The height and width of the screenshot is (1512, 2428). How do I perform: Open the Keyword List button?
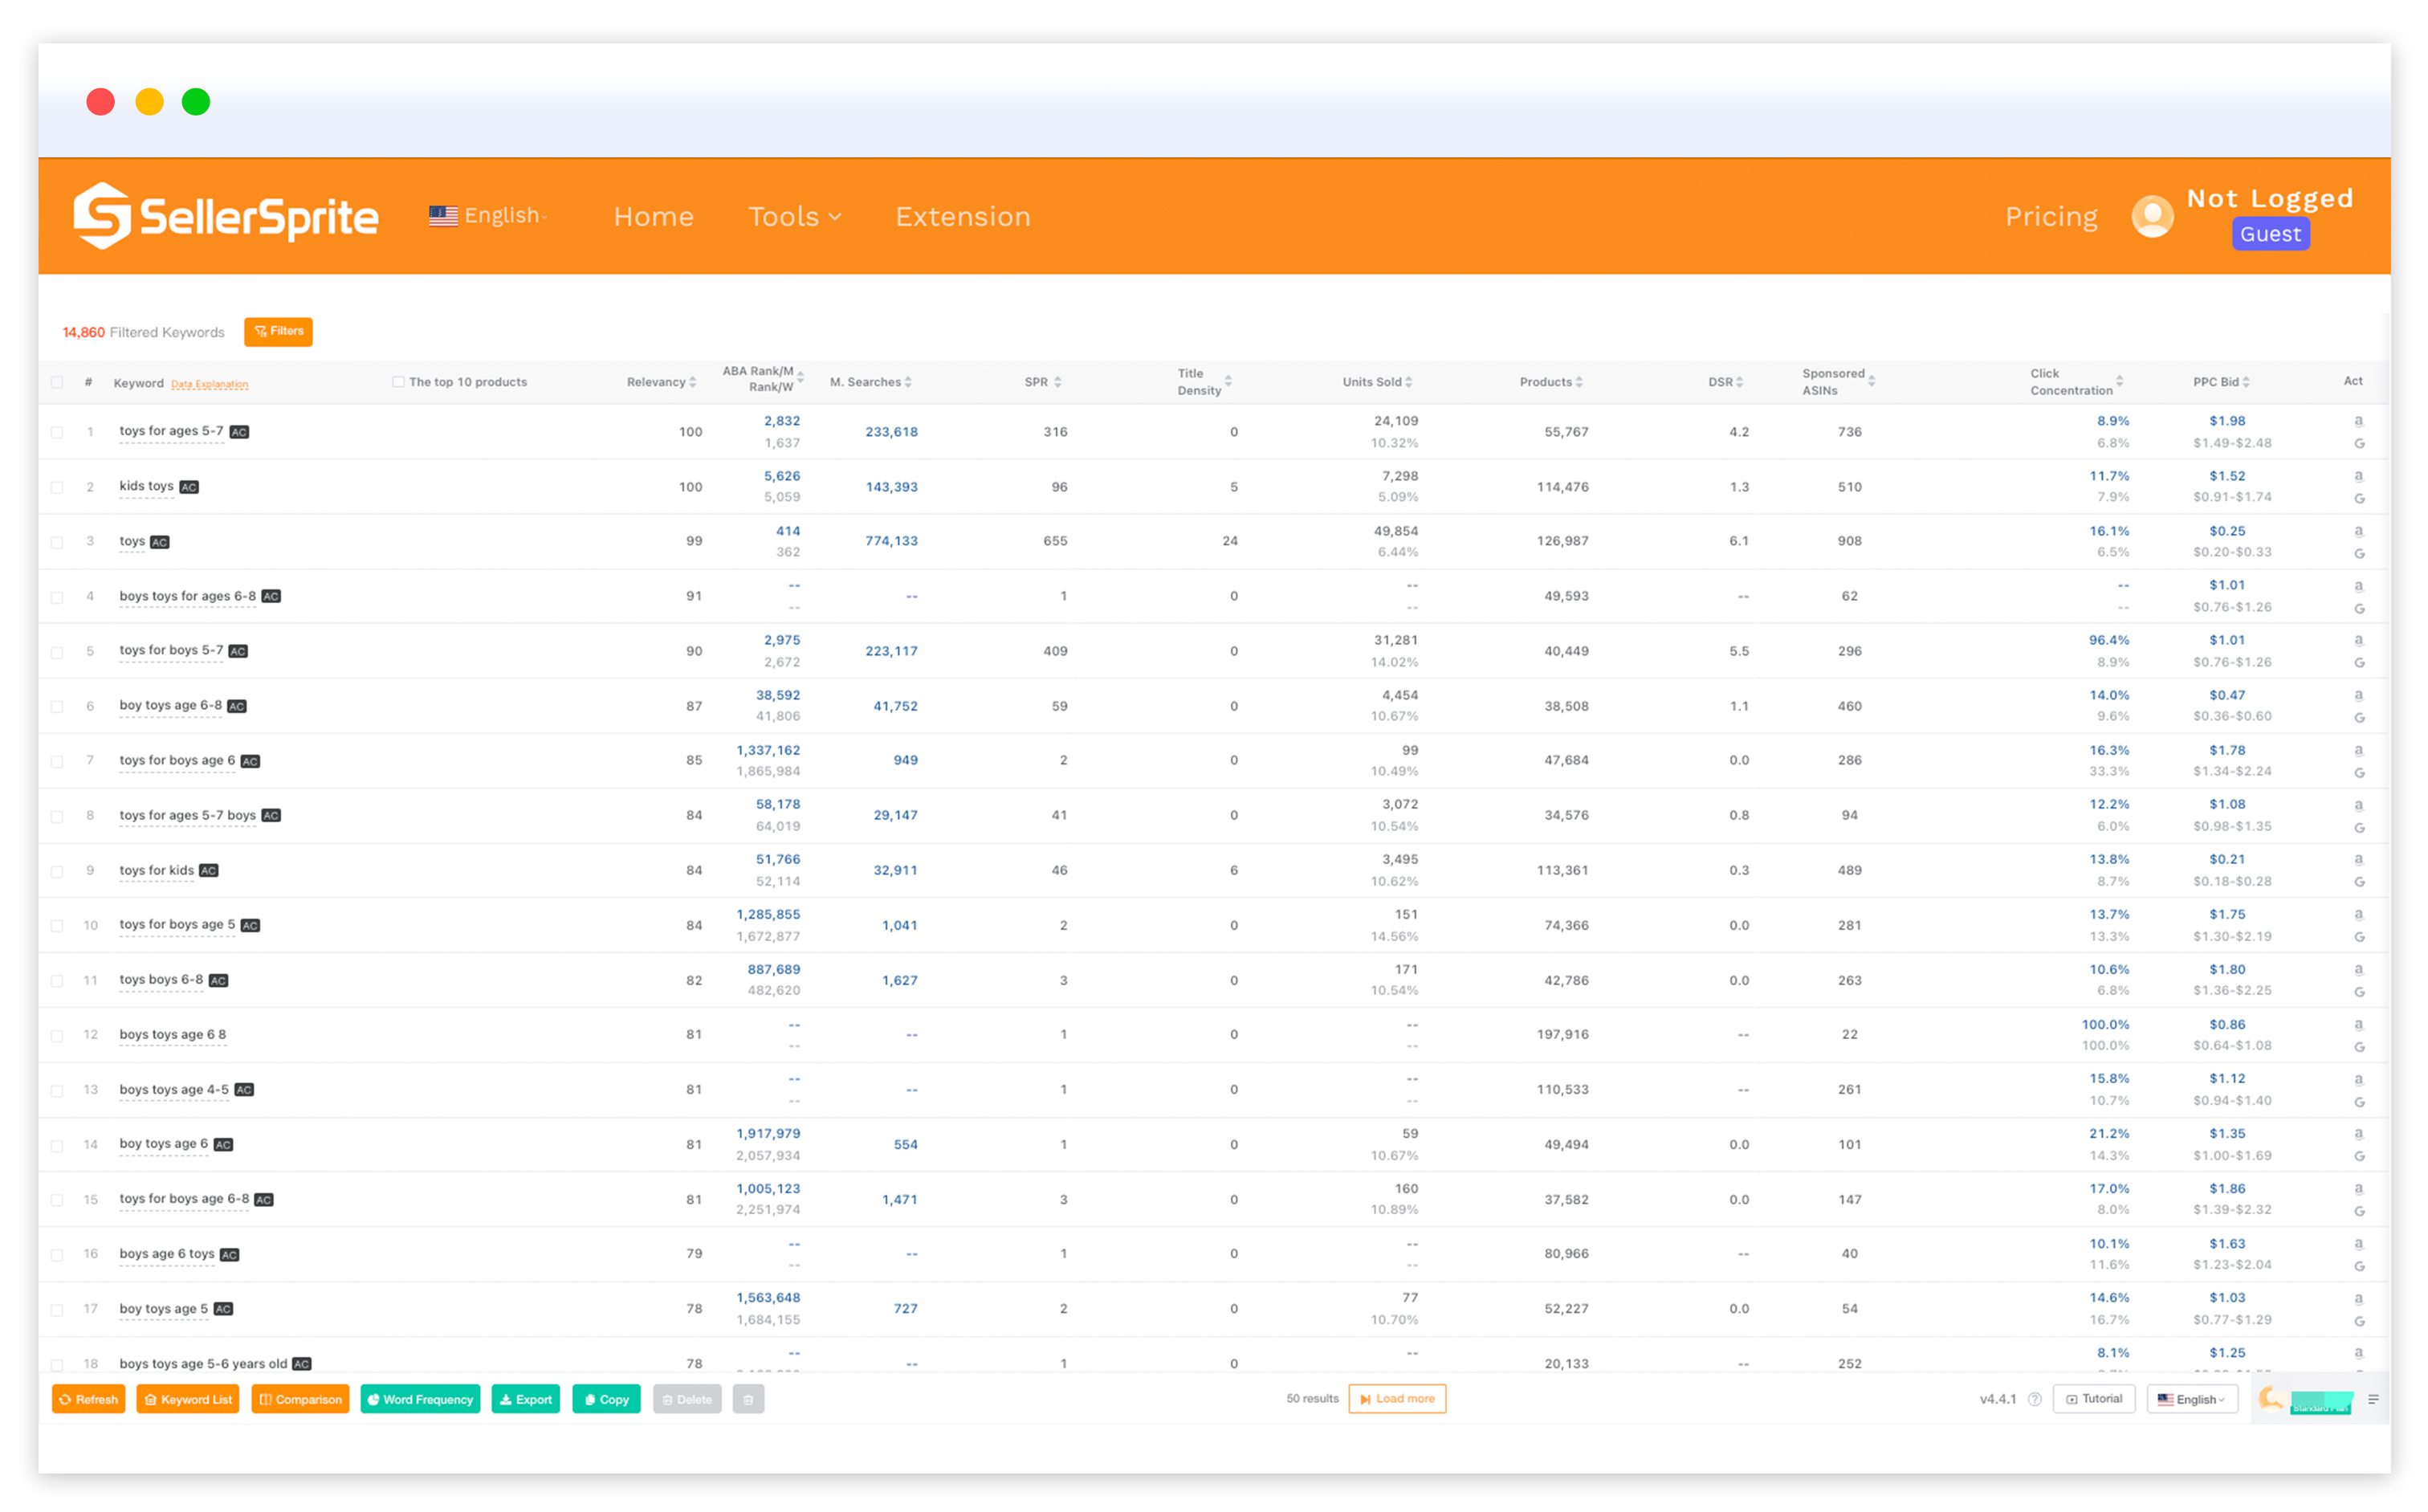tap(188, 1399)
